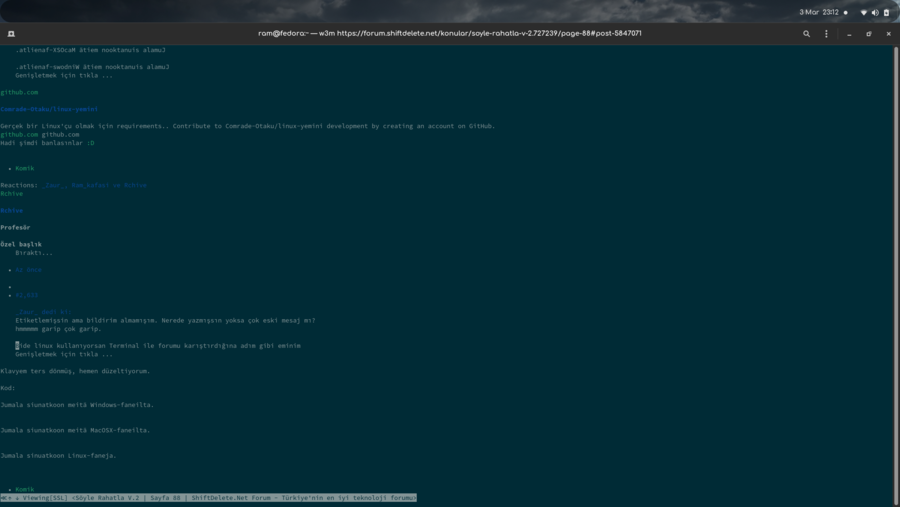Click the reversed line '.atlienaf-XSOcaM ätiem nooktanuis alamuJ'
The image size is (900, 507).
click(x=90, y=50)
